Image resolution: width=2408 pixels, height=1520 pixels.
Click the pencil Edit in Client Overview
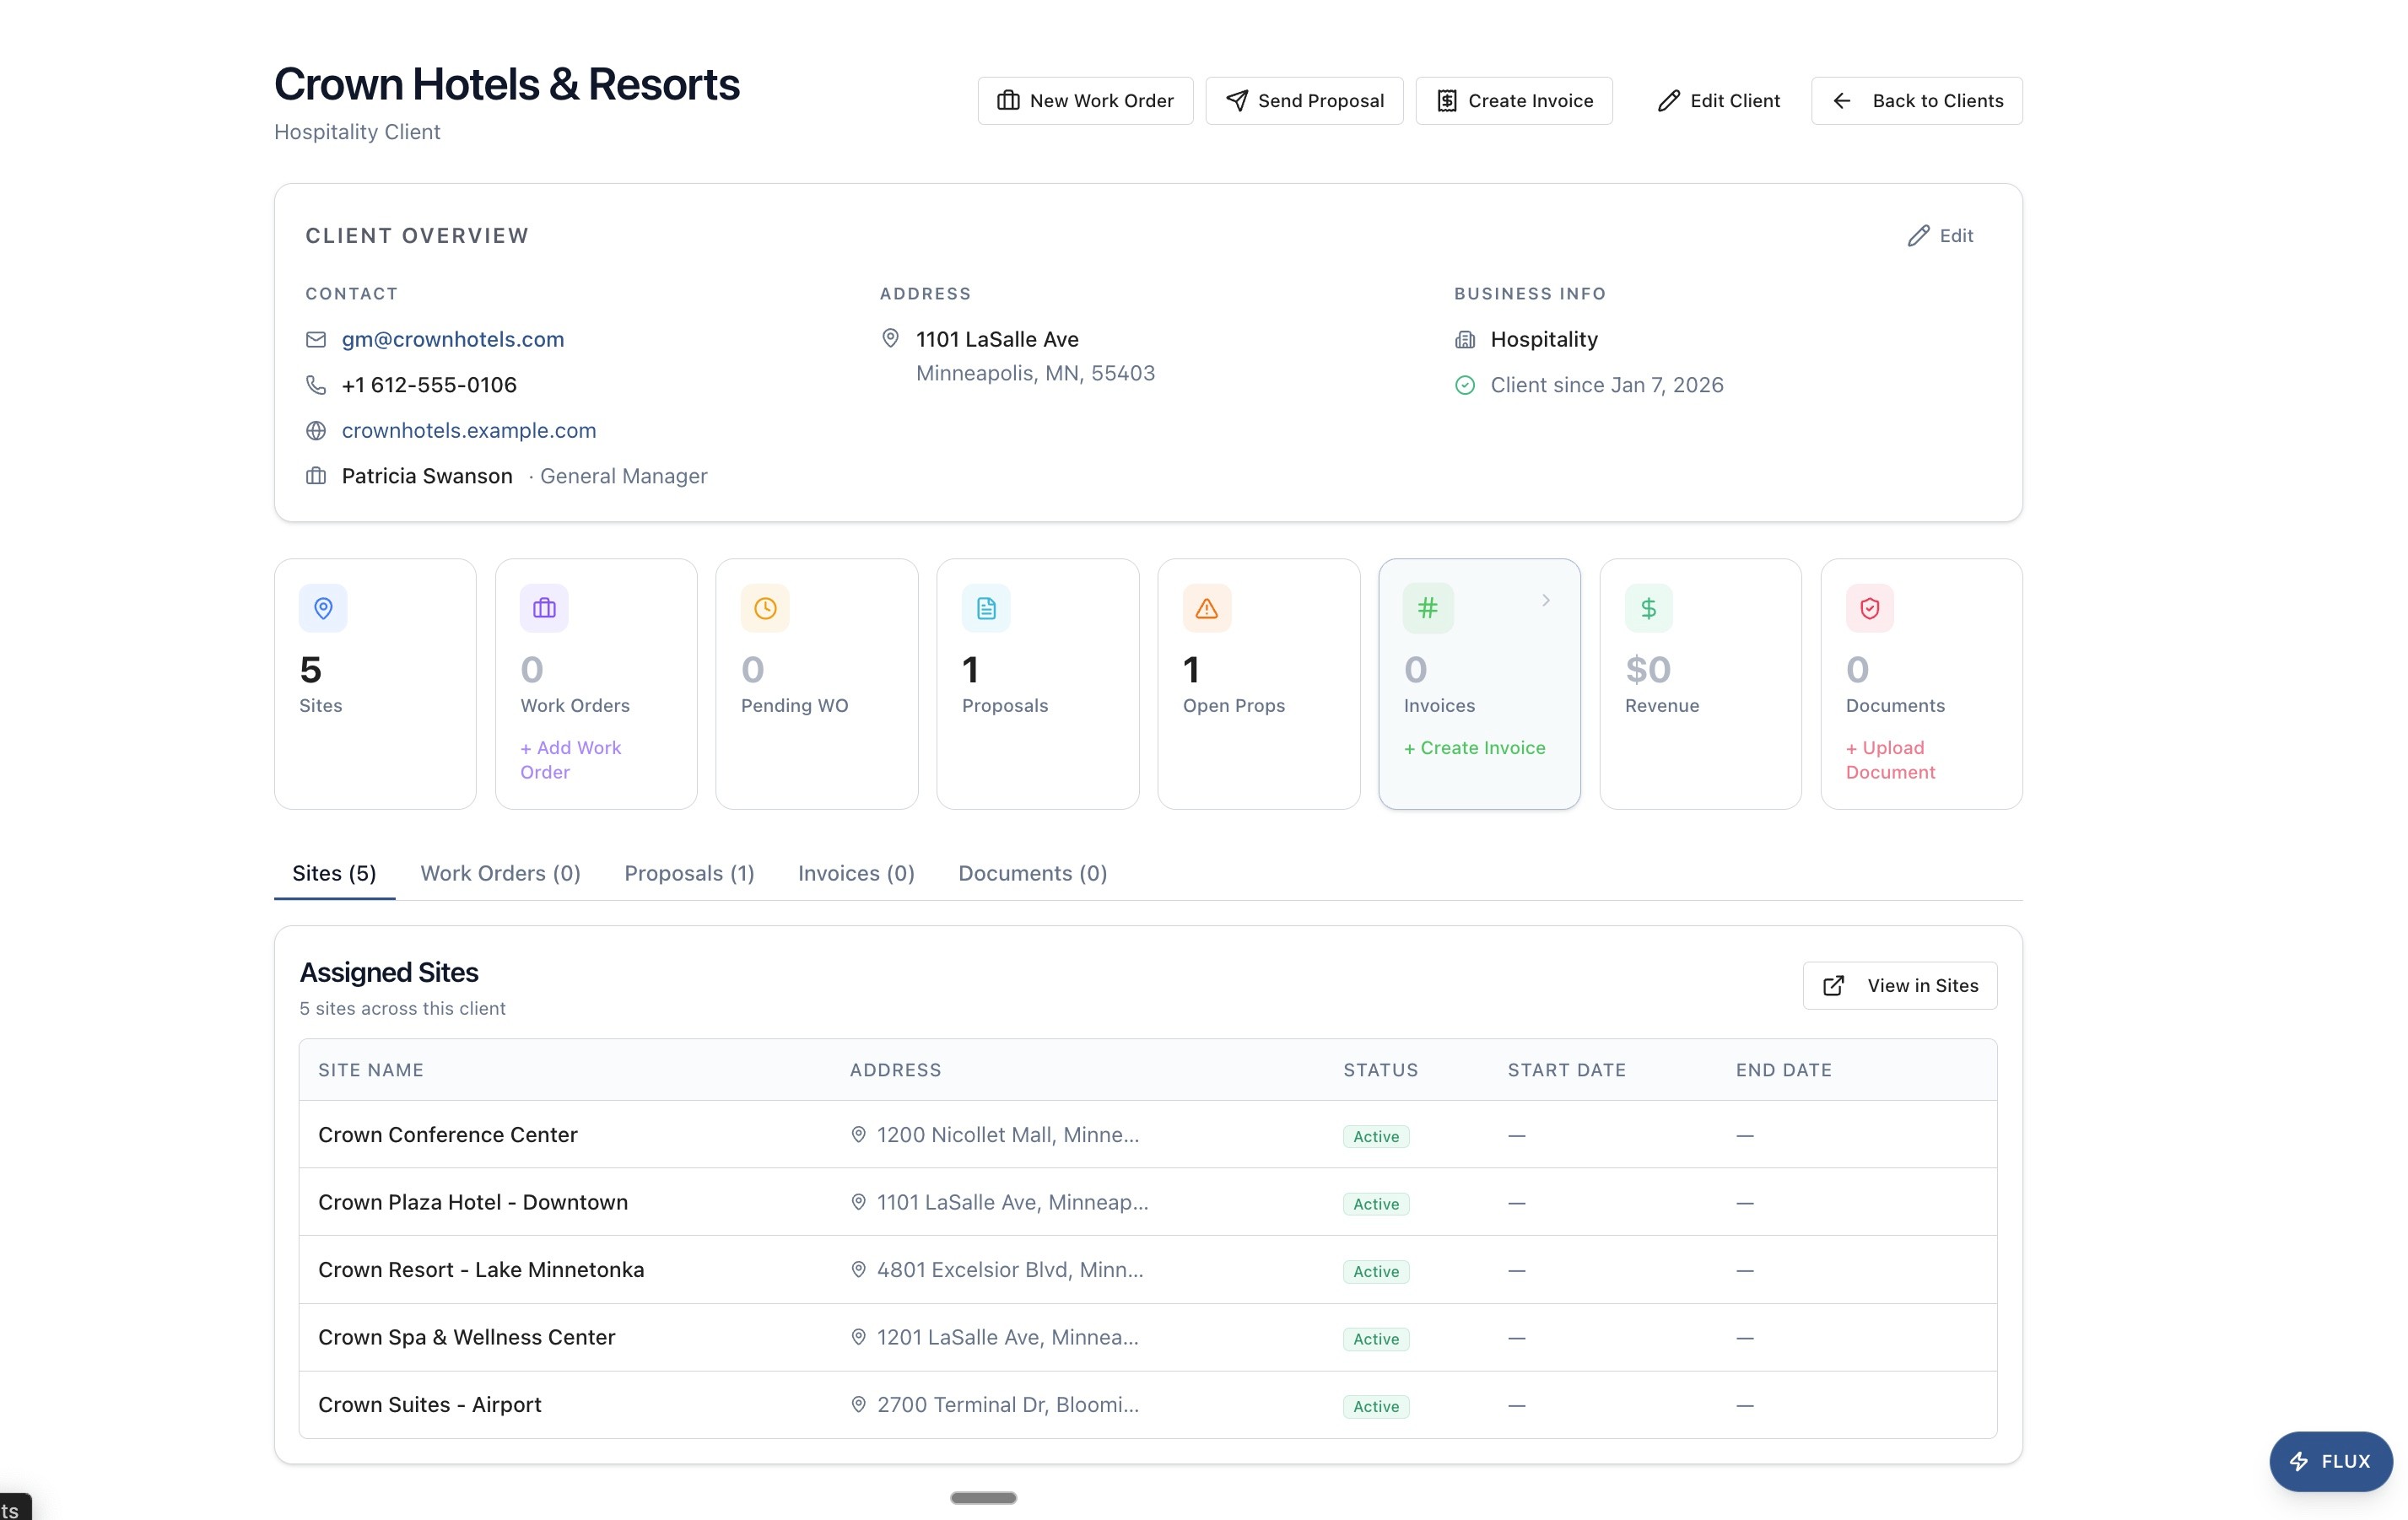pyautogui.click(x=1940, y=236)
